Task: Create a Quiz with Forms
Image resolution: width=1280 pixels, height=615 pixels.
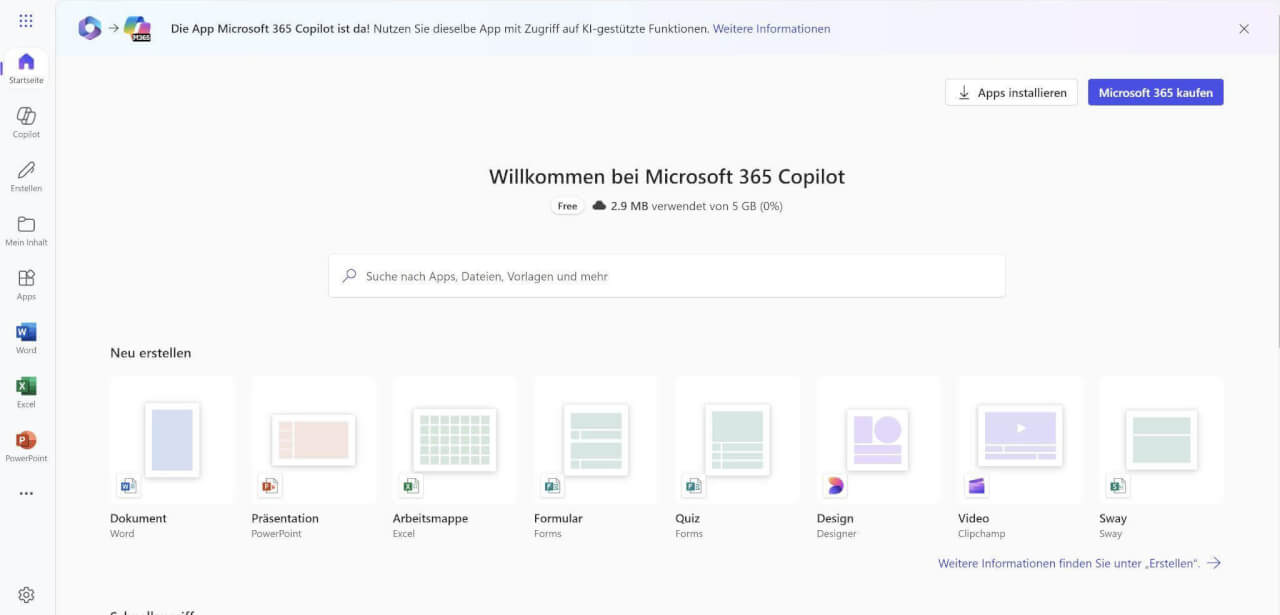Action: [736, 440]
